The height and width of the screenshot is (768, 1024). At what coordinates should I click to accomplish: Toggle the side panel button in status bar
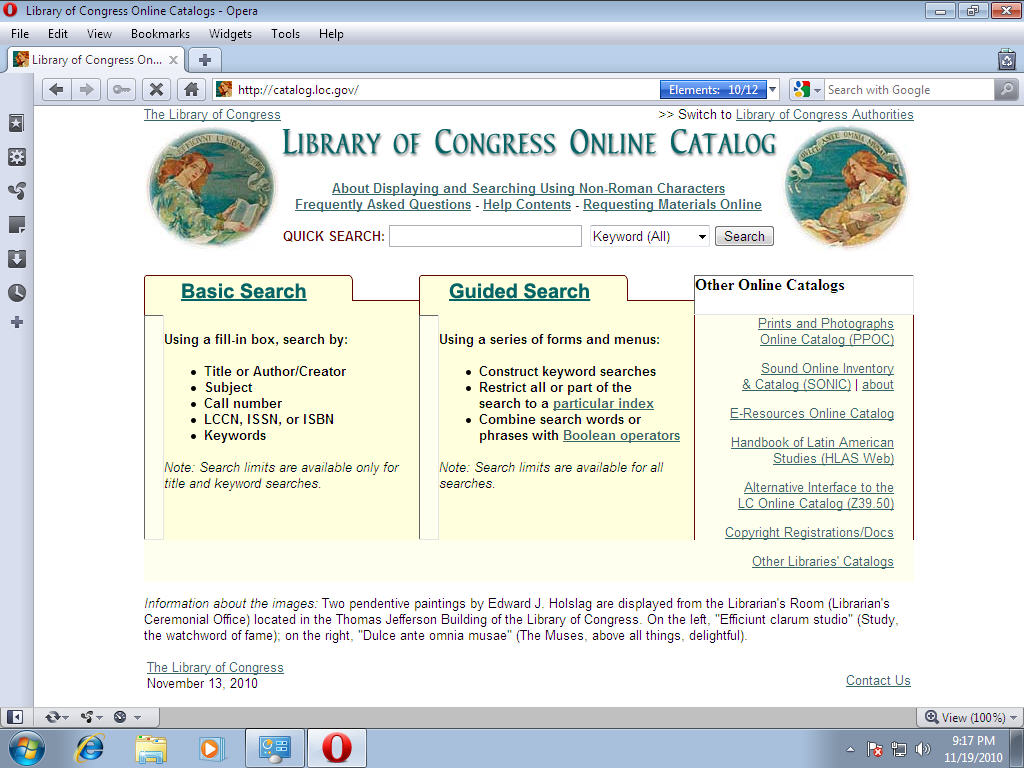(x=14, y=717)
